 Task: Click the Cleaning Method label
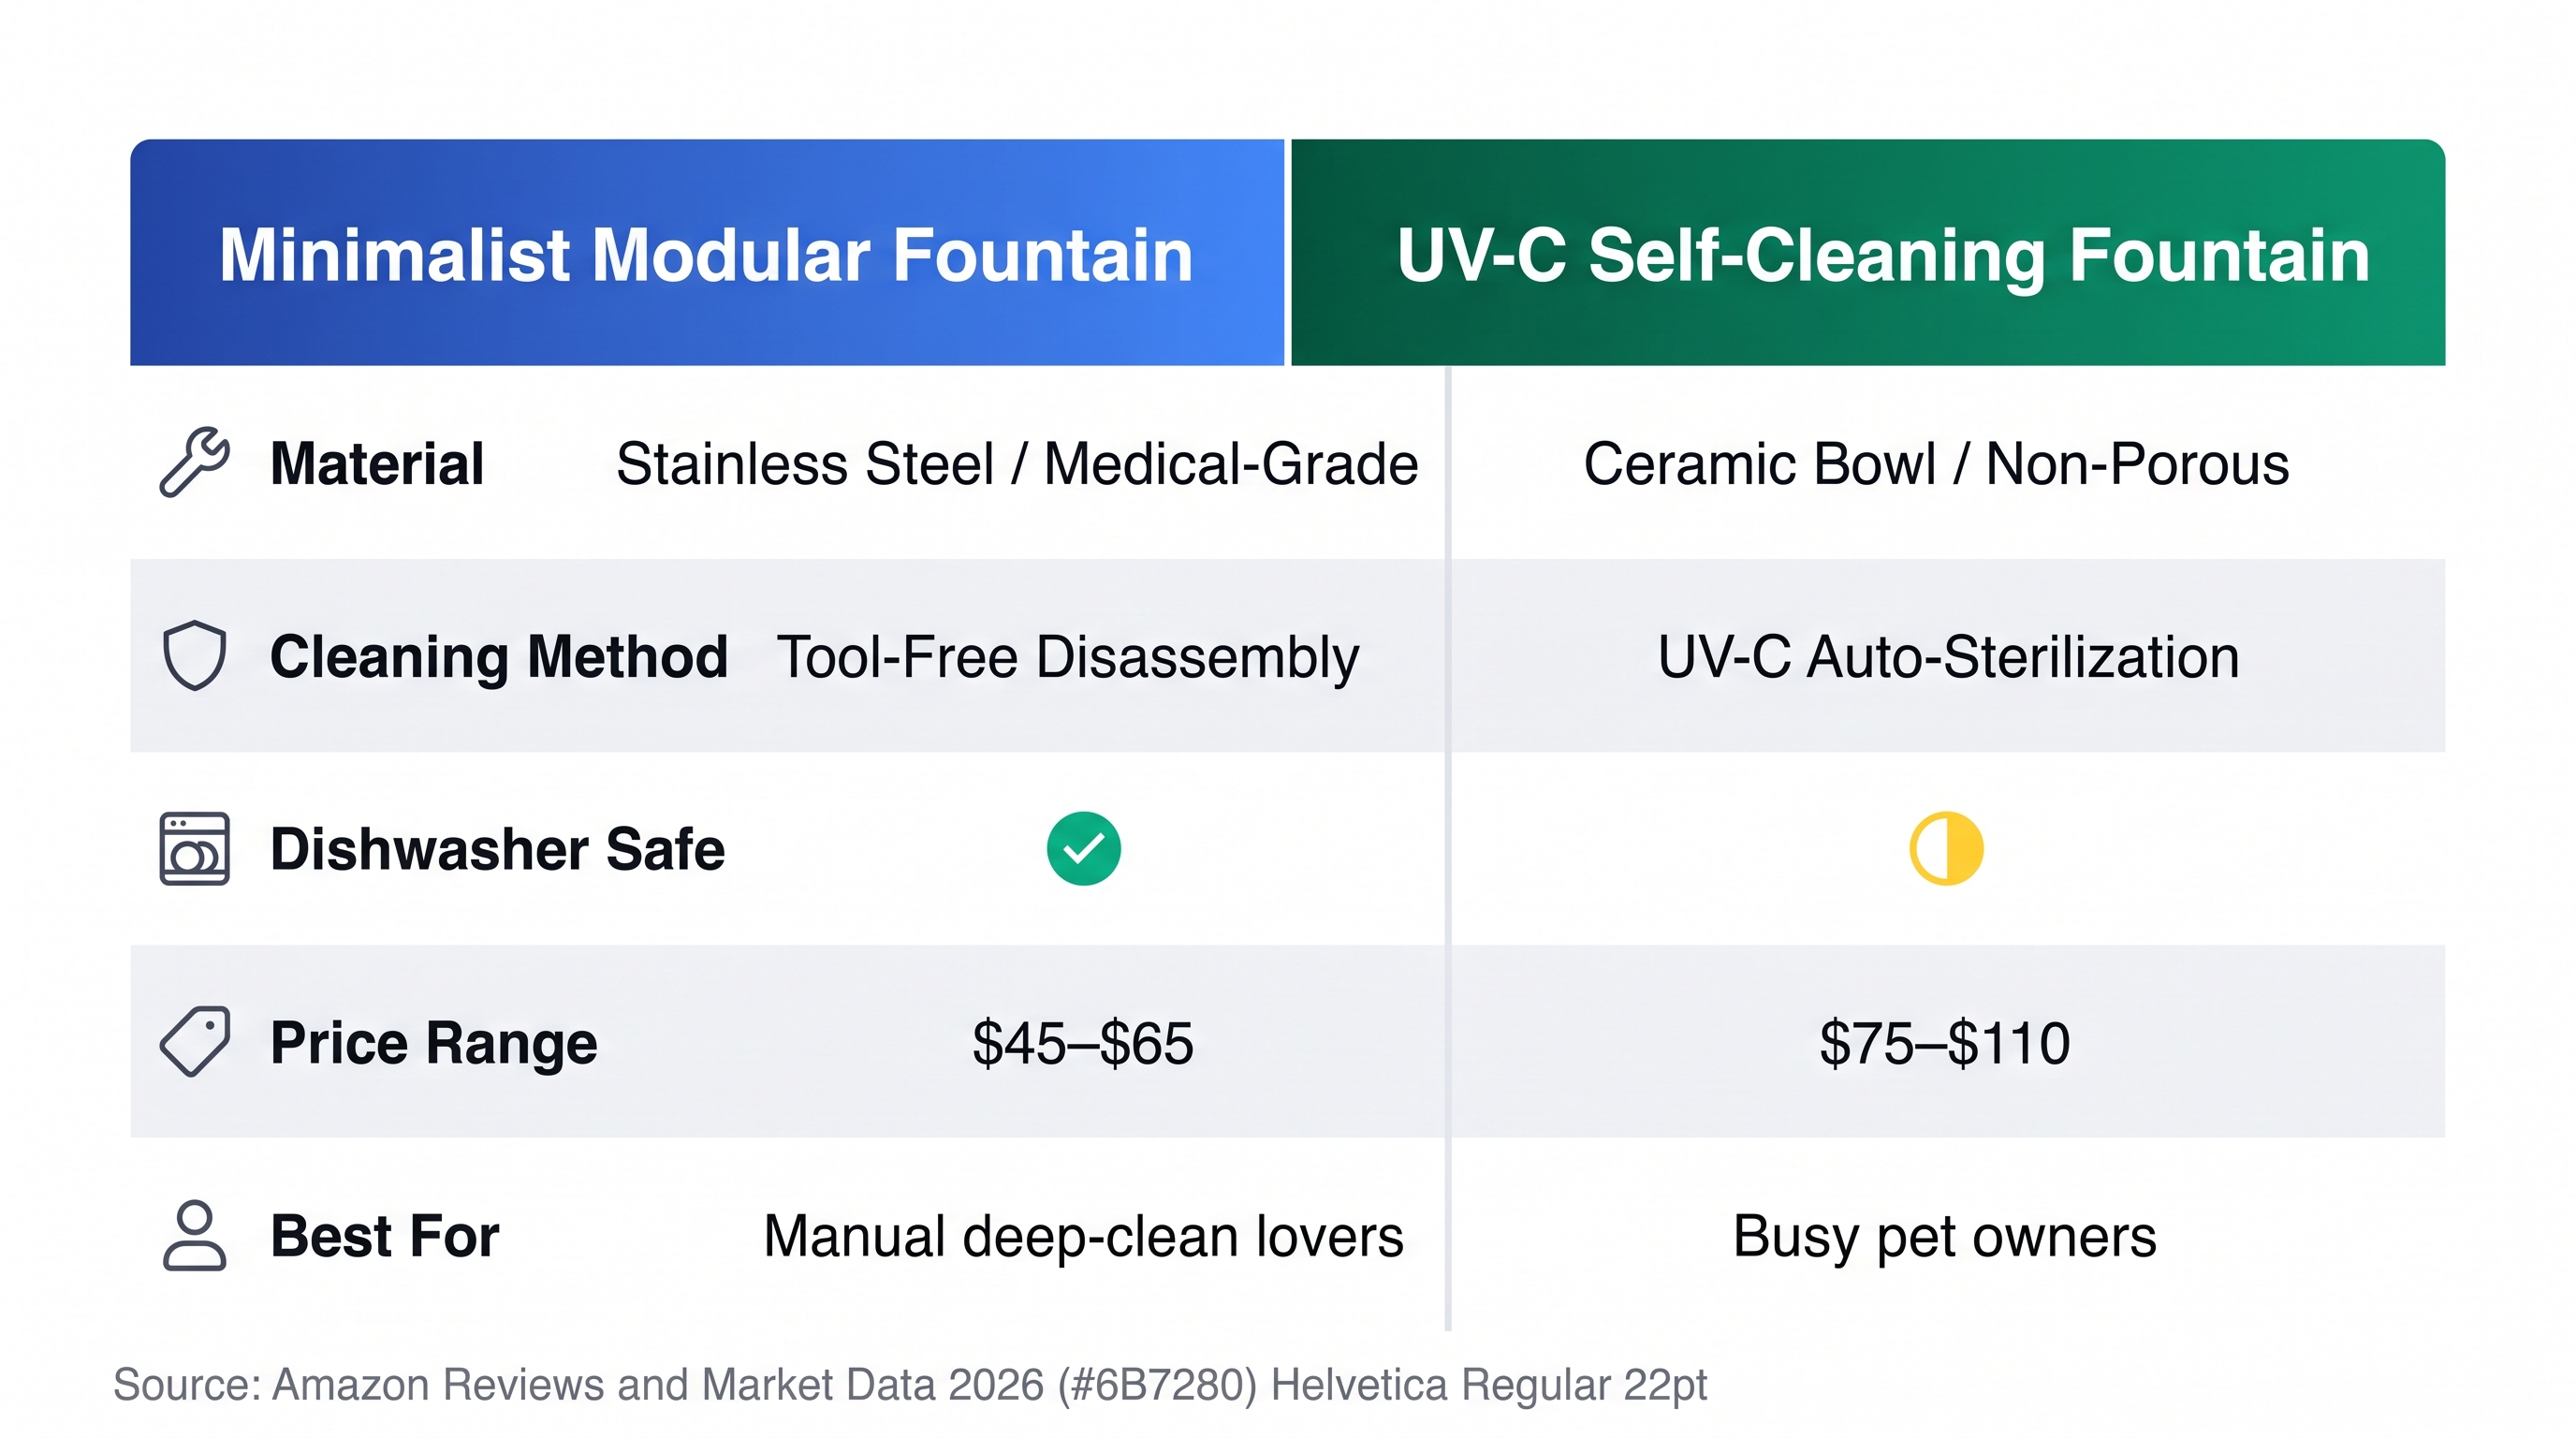pos(499,657)
